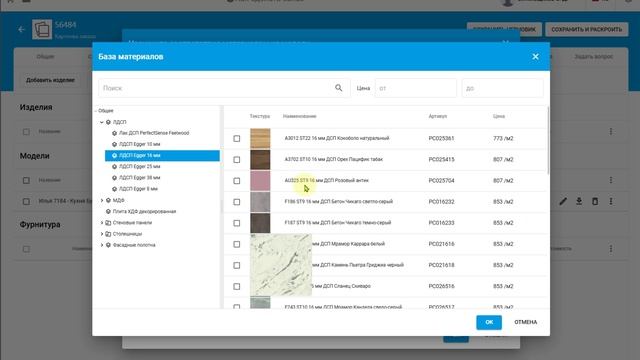Toggle checkbox of Илья 7184 model row

click(x=26, y=201)
